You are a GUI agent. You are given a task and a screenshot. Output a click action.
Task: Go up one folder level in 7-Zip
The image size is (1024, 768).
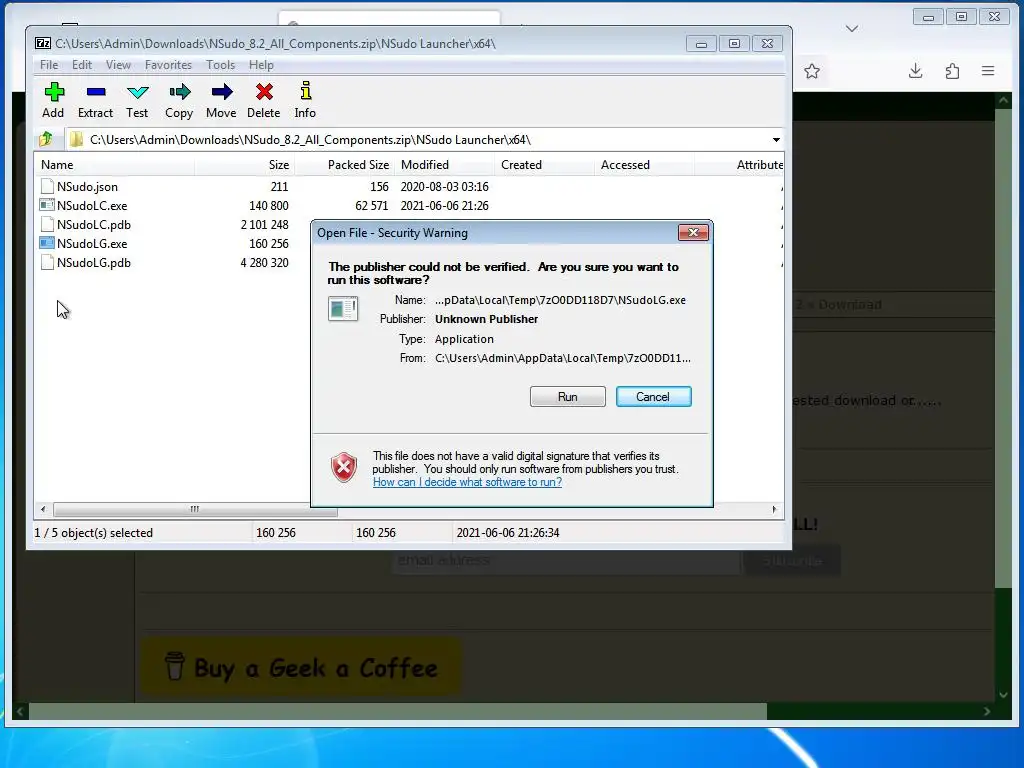[46, 139]
